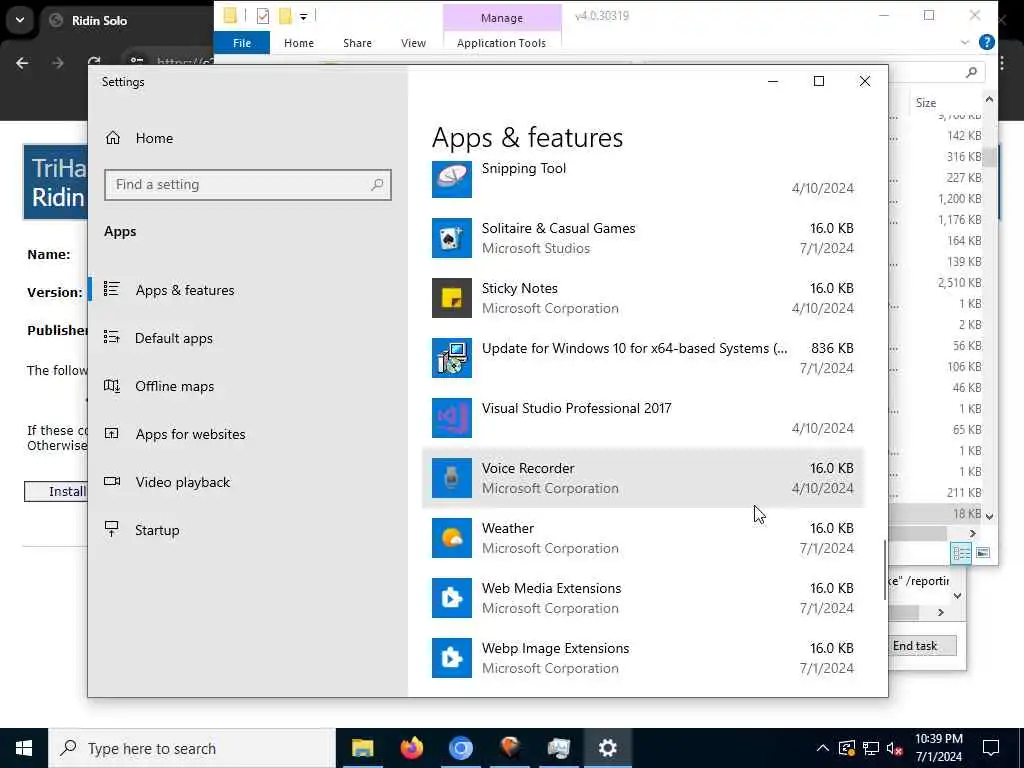Click Explorer horizontal scrollbar right arrow
Image resolution: width=1024 pixels, height=768 pixels.
pyautogui.click(x=972, y=534)
